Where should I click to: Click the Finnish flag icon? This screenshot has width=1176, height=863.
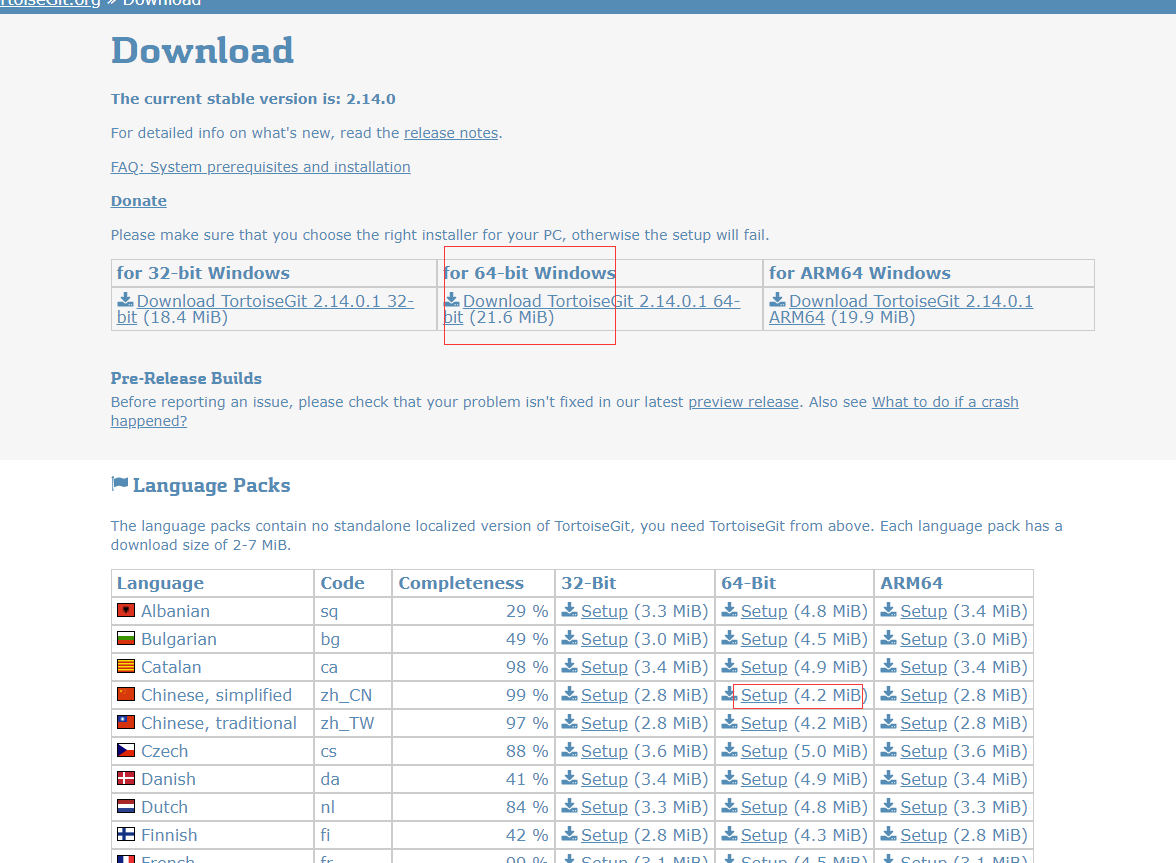pyautogui.click(x=126, y=835)
